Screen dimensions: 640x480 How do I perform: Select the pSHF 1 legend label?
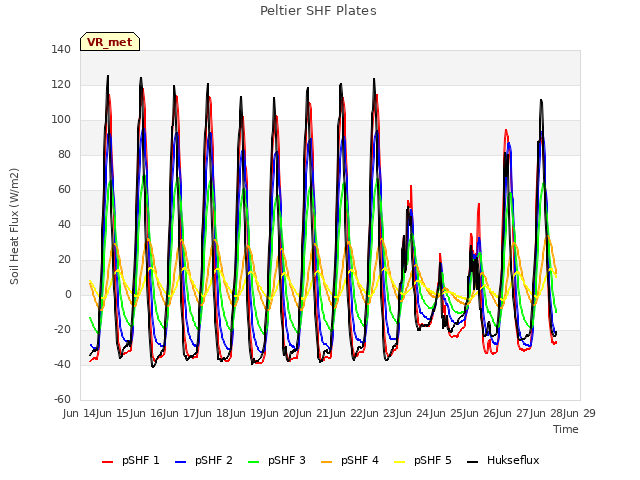[x=141, y=460]
